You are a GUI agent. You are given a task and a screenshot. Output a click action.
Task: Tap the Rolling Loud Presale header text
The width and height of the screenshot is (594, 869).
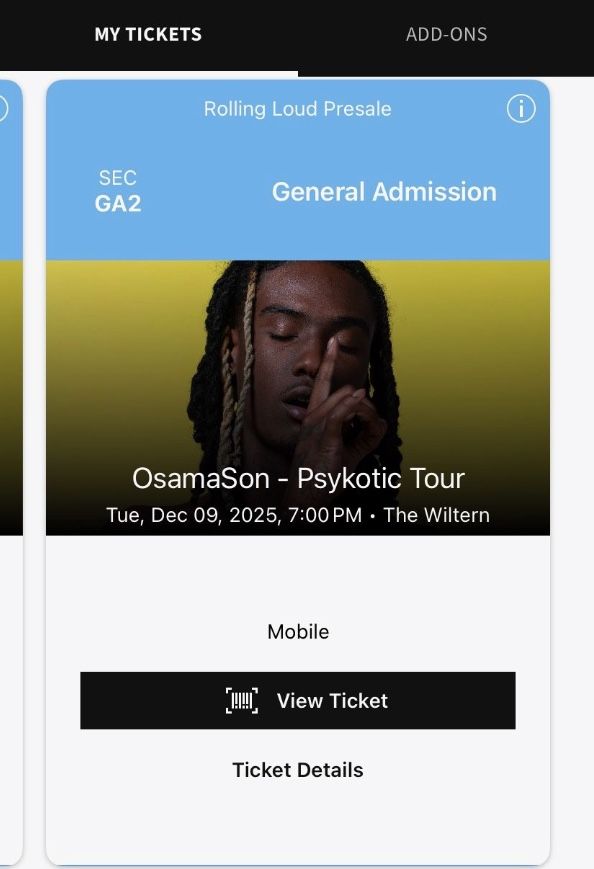tap(298, 109)
